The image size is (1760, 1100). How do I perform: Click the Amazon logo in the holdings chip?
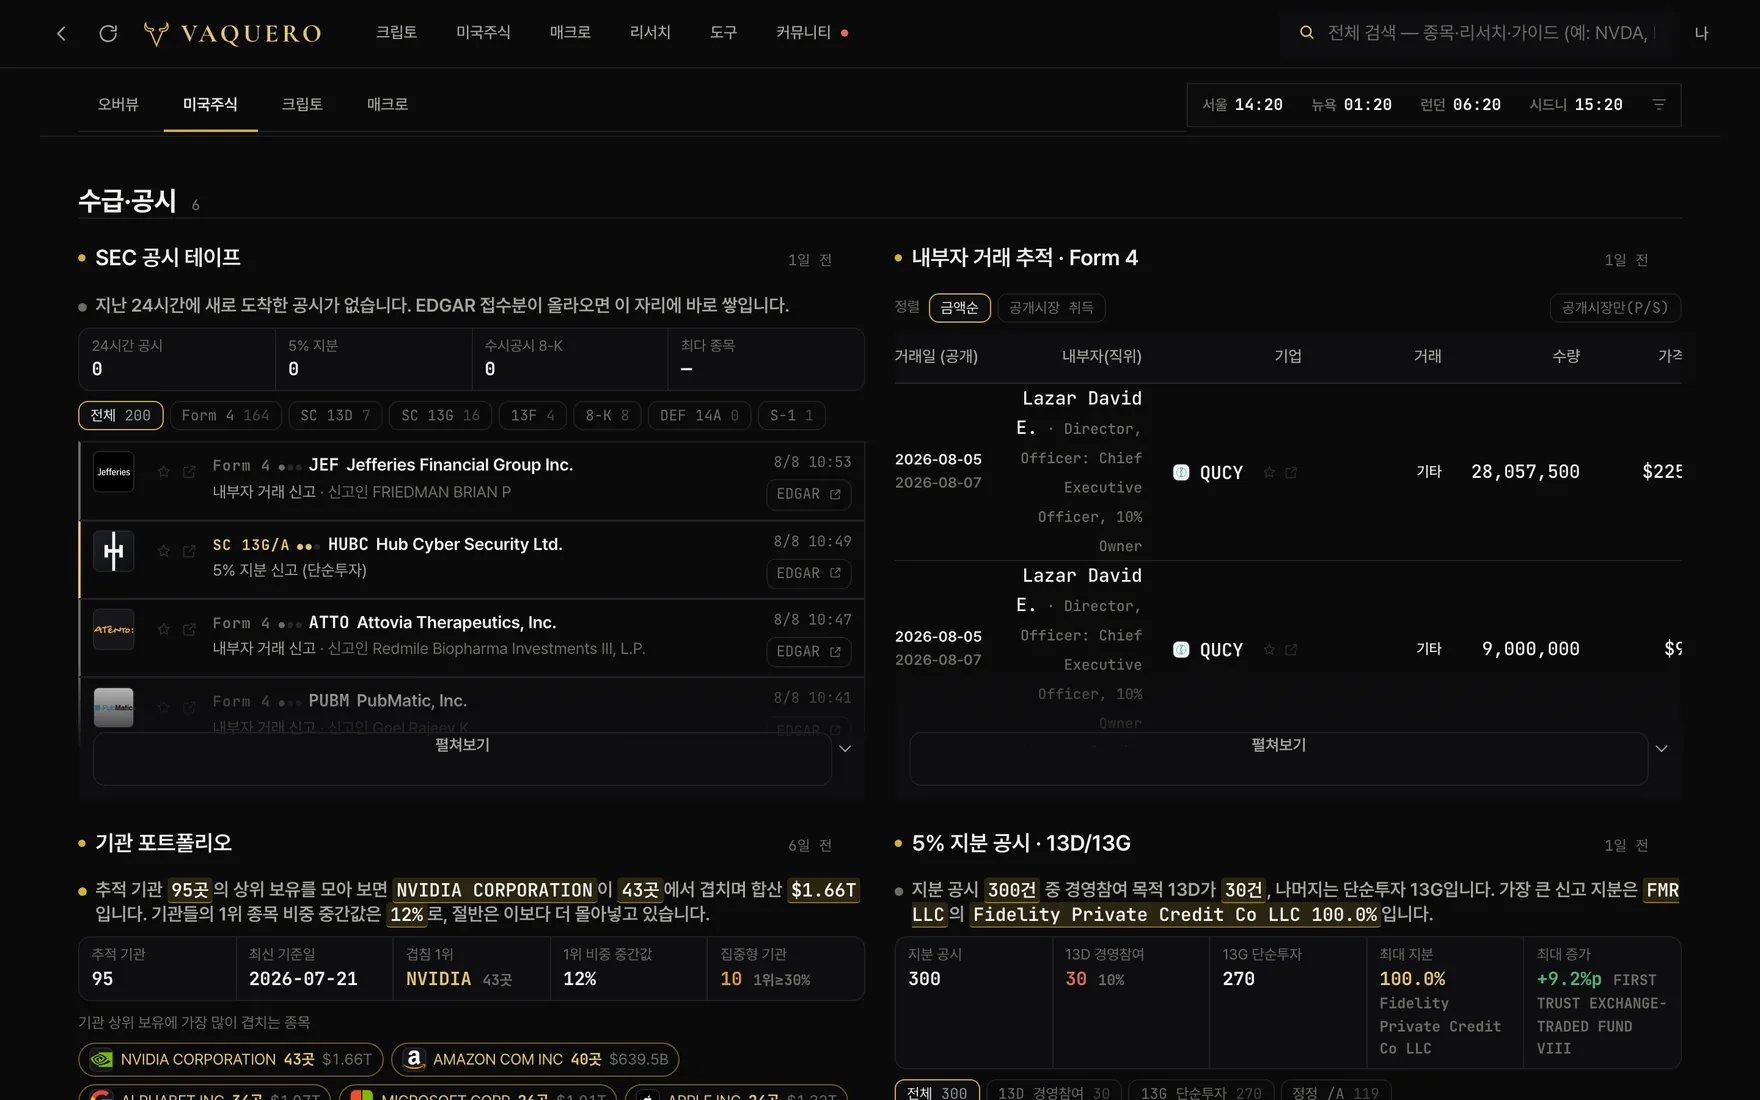pos(414,1059)
